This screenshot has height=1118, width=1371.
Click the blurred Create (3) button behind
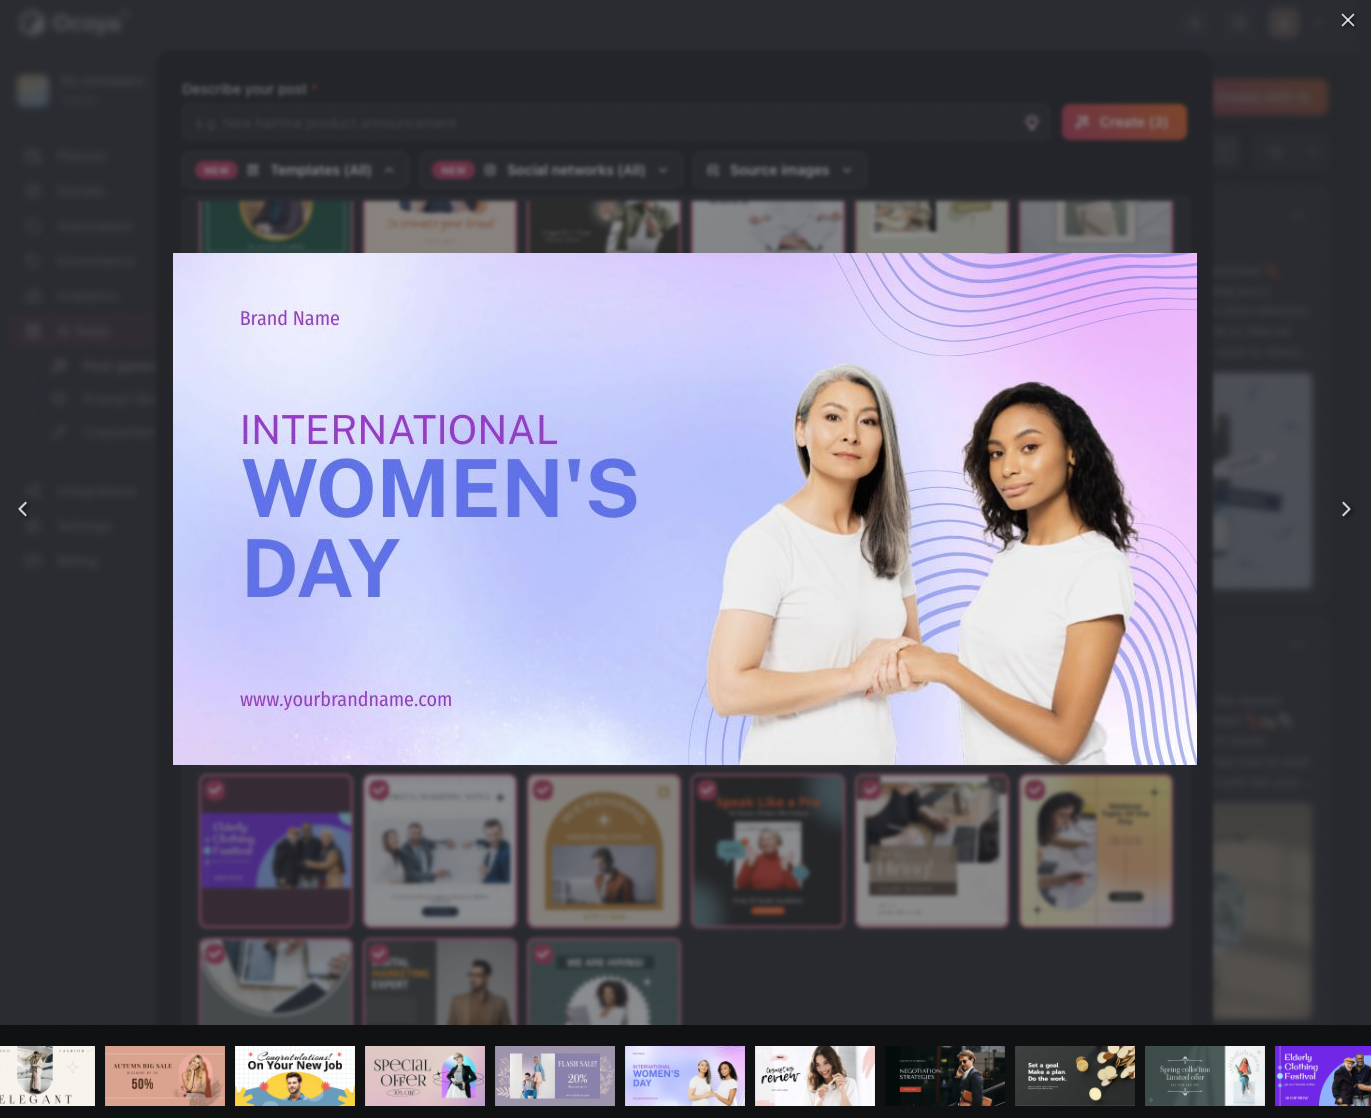click(1124, 122)
